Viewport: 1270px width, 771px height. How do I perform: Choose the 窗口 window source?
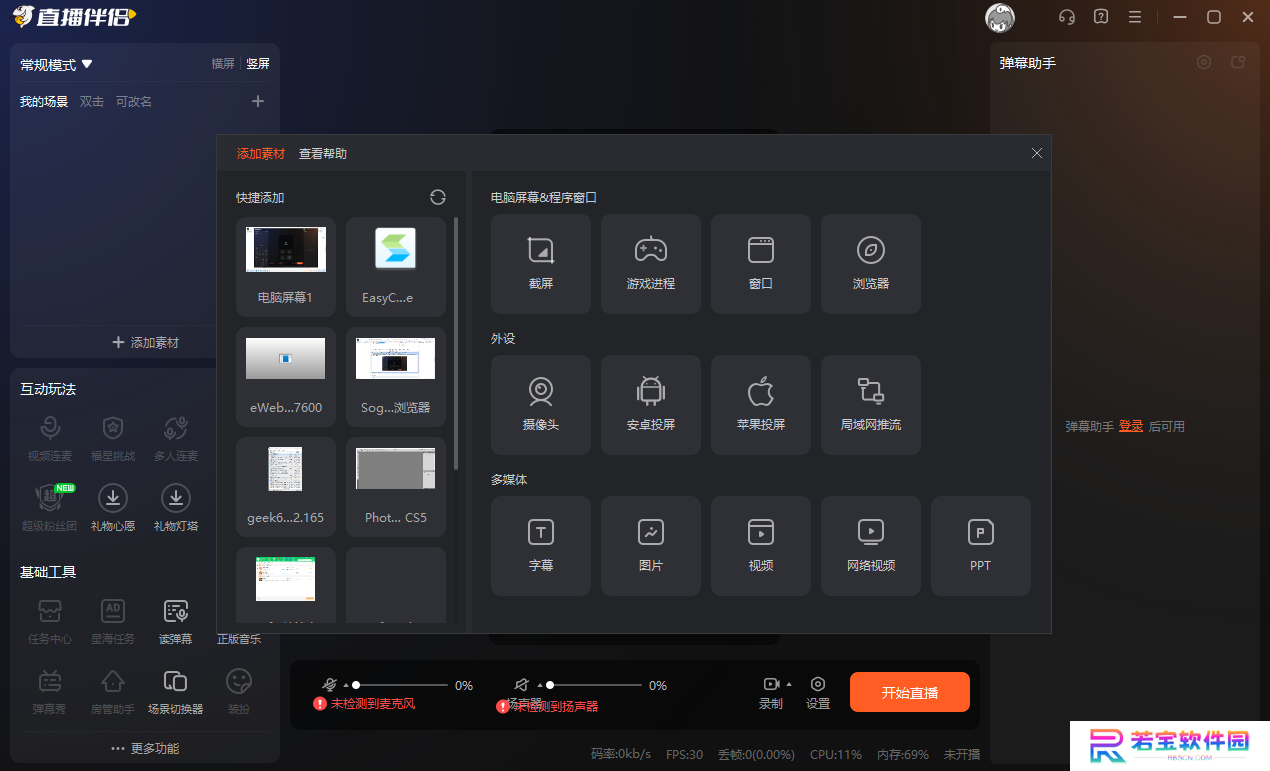tap(761, 264)
